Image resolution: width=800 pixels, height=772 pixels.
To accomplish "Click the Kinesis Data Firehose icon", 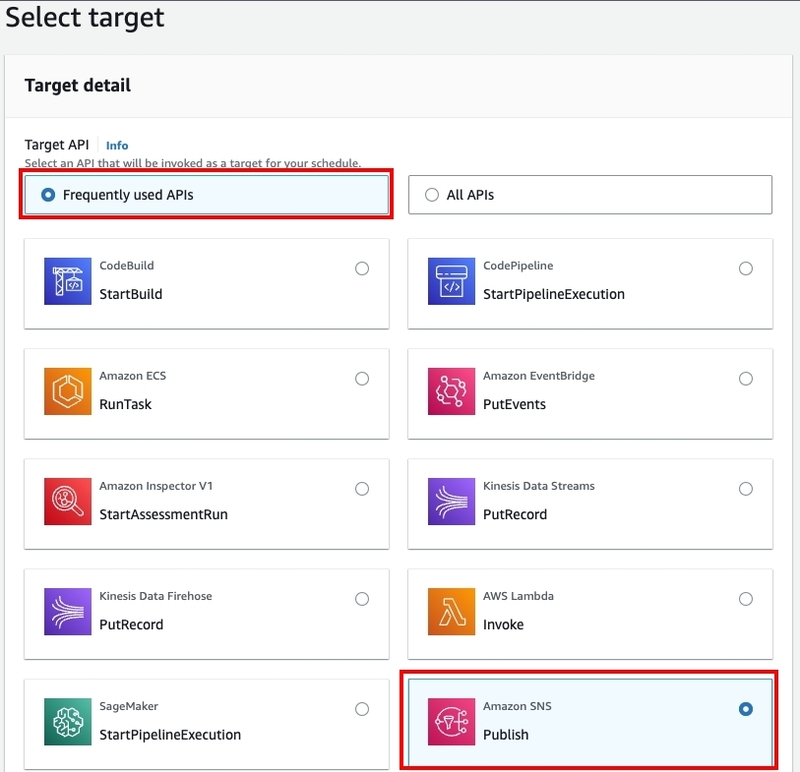I will pos(68,611).
